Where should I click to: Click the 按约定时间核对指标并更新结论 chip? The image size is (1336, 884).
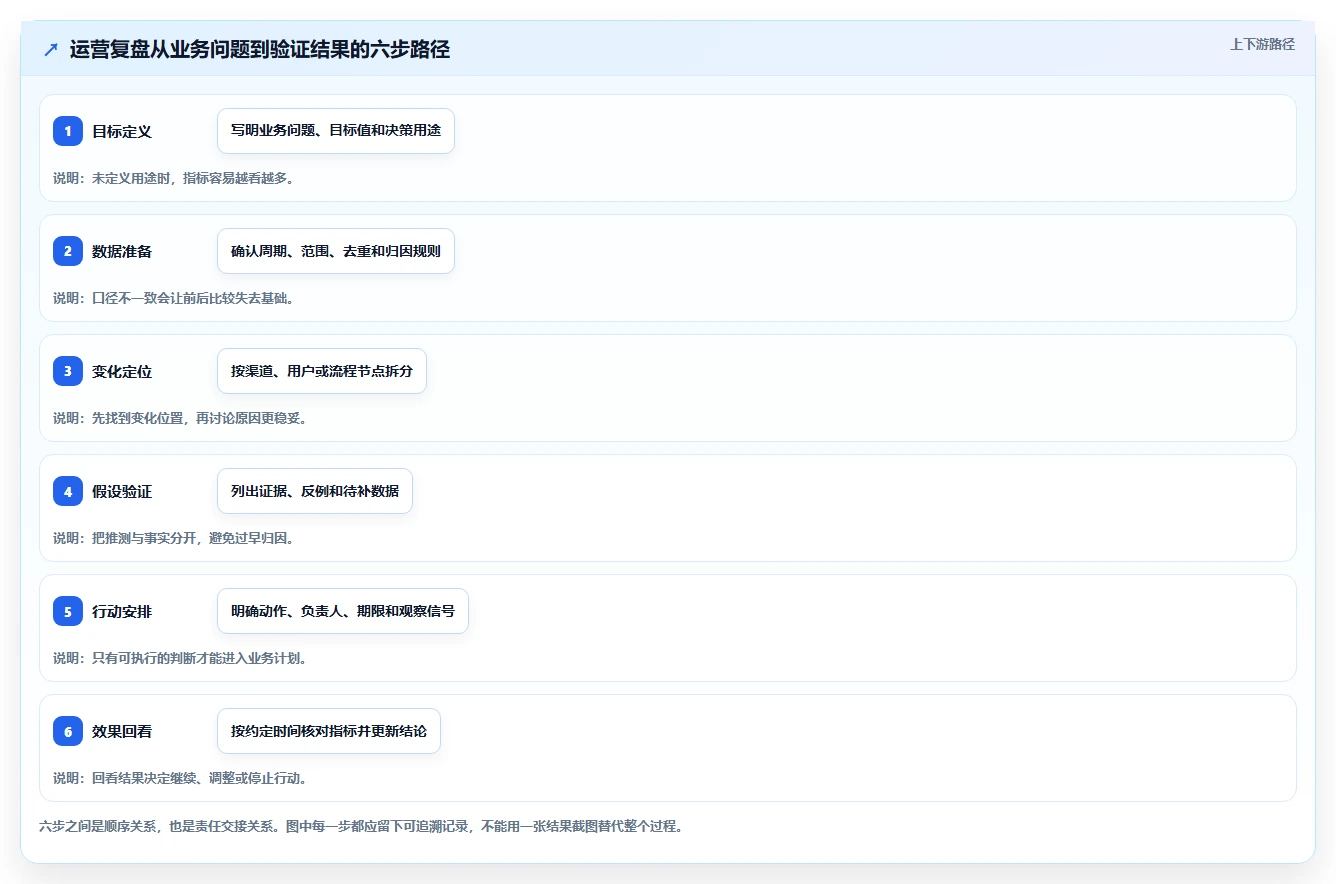pos(329,731)
